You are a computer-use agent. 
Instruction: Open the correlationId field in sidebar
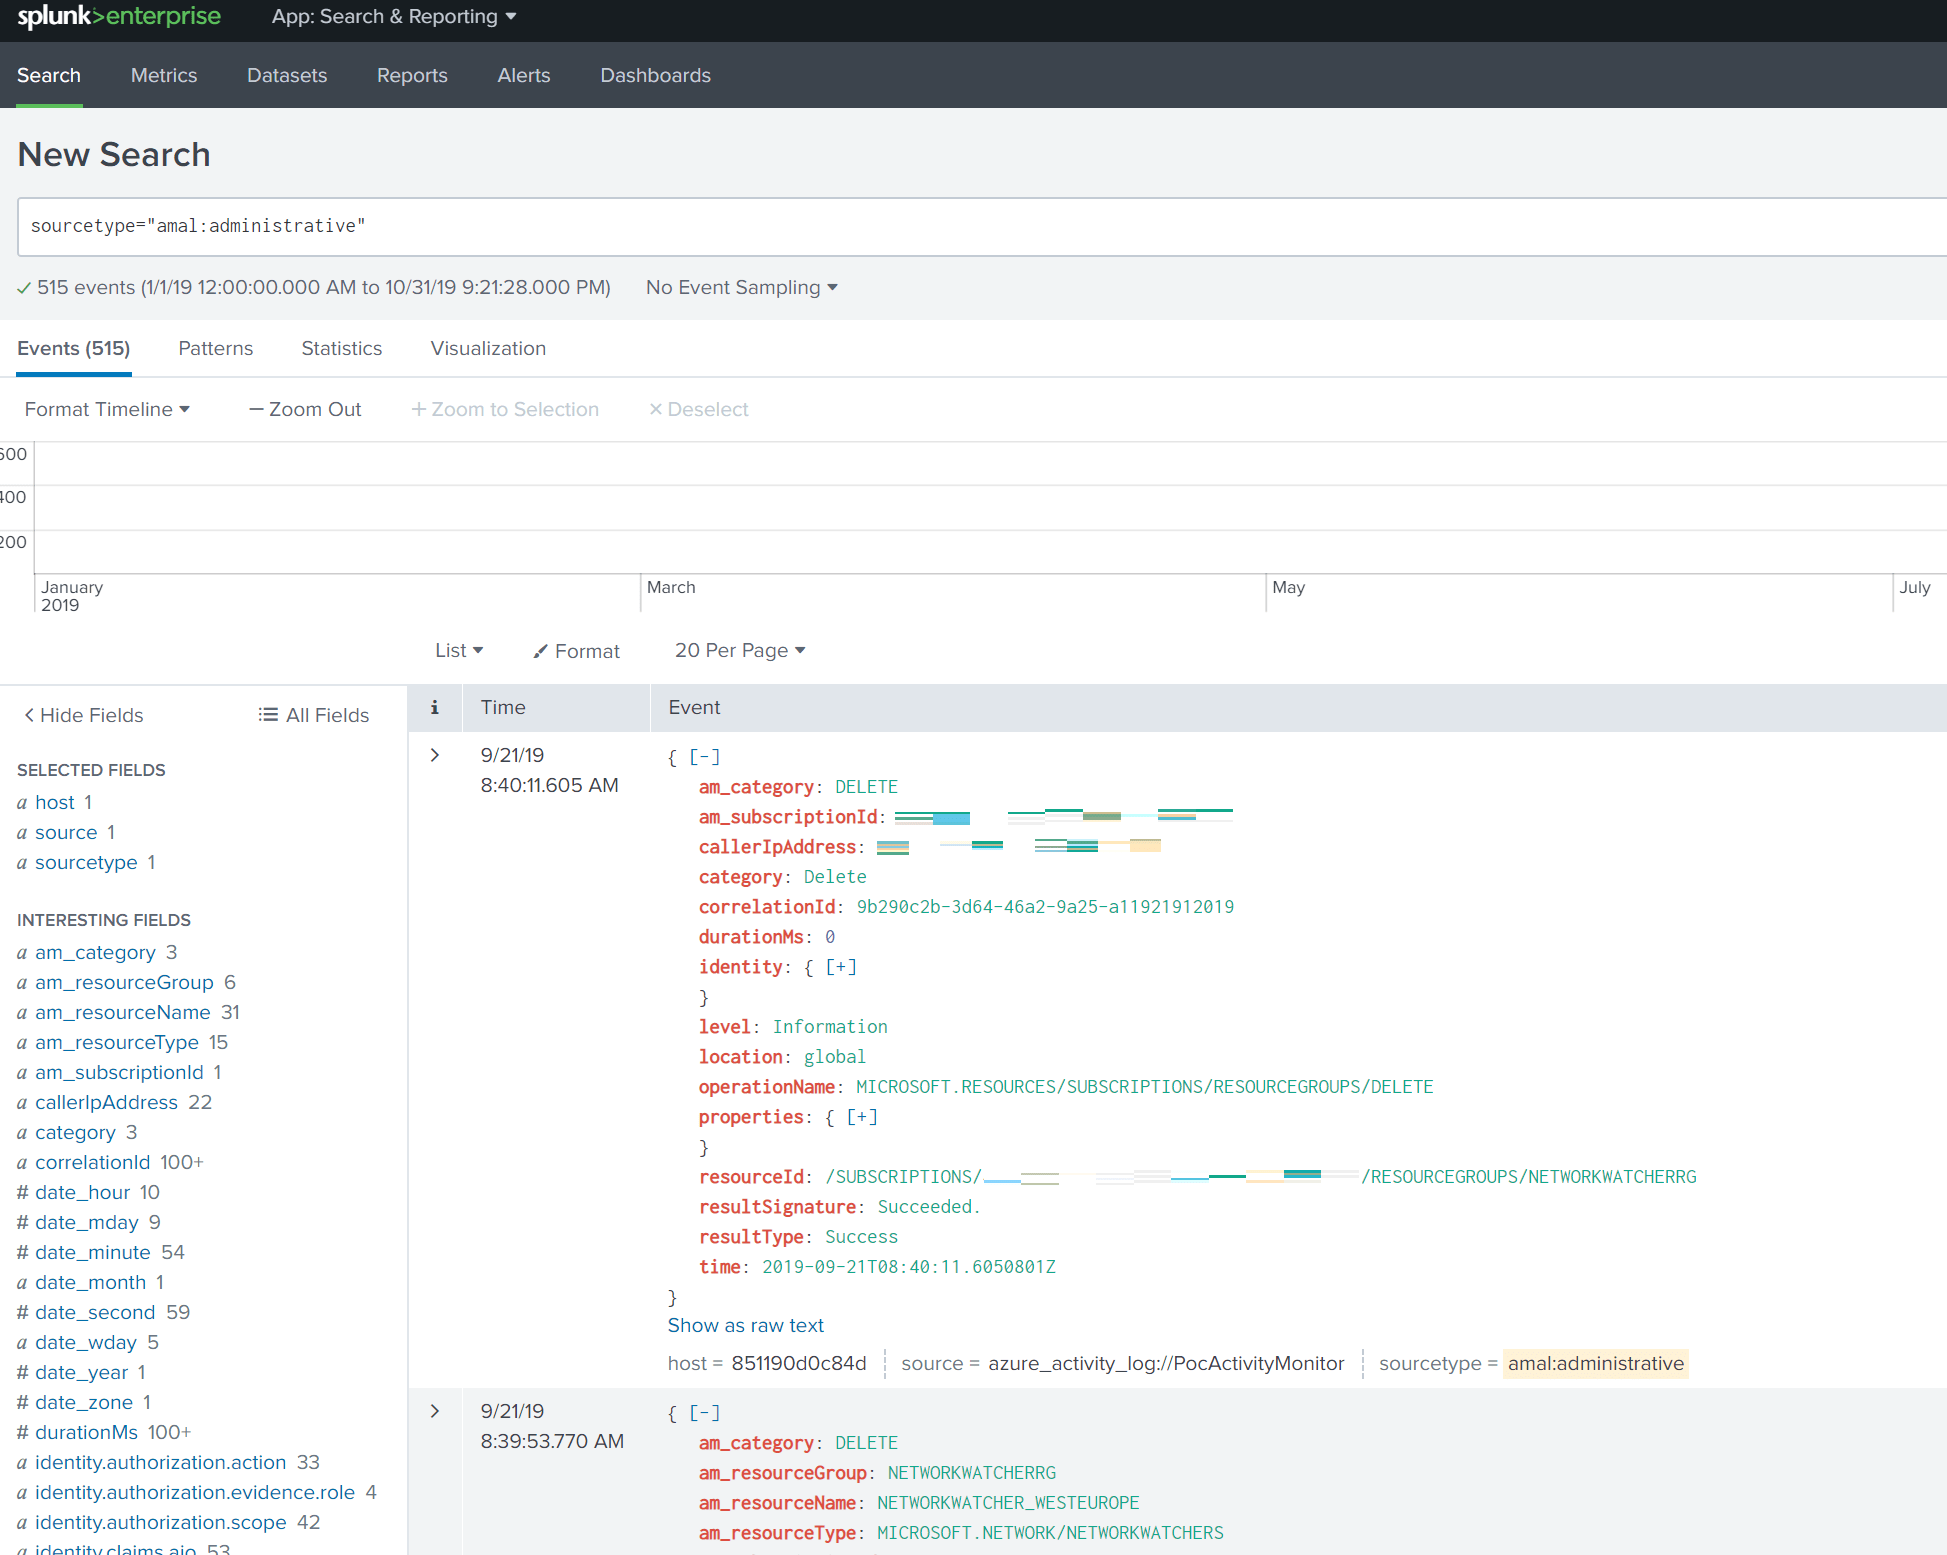[92, 1162]
